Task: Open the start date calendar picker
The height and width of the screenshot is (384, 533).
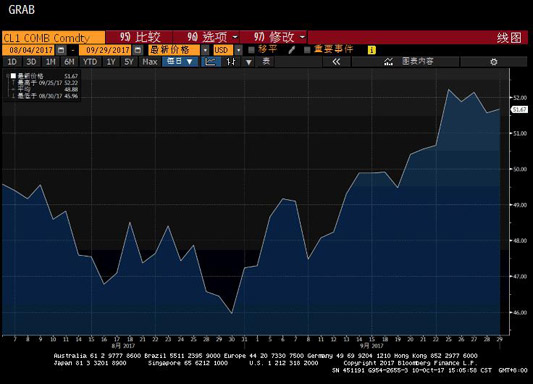Action: 61,50
